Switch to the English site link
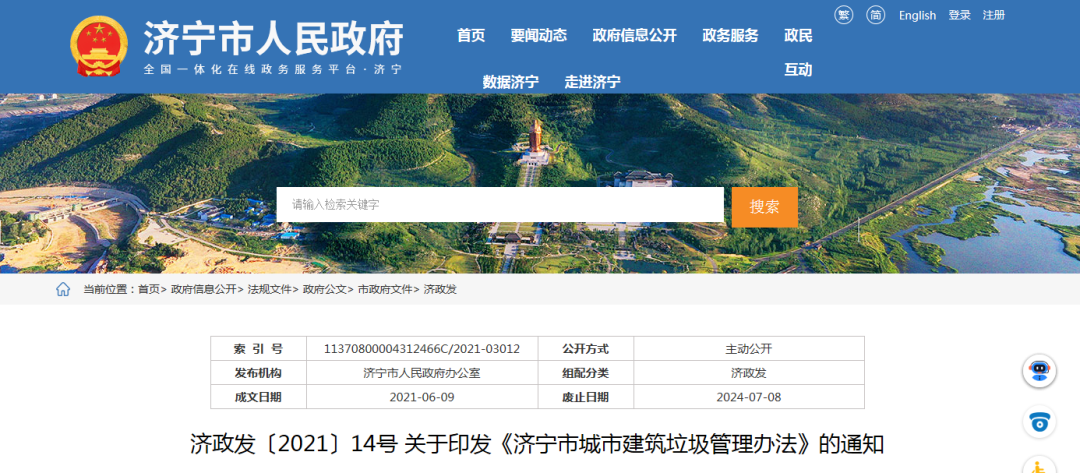This screenshot has height=473, width=1080. click(917, 15)
